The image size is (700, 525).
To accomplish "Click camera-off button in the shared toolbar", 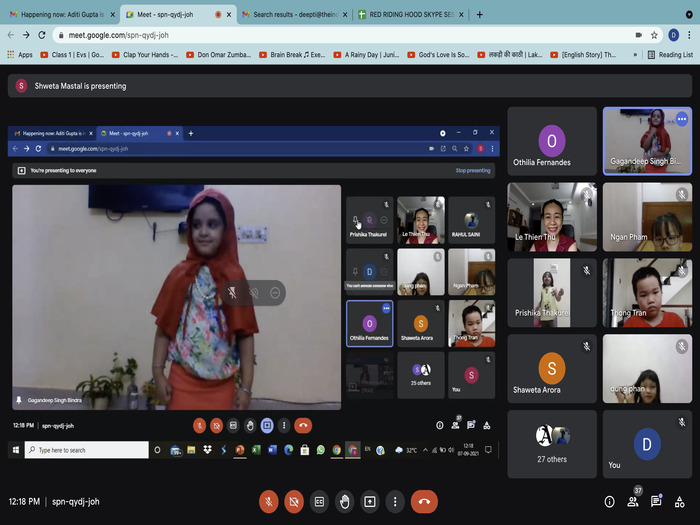I will click(217, 425).
